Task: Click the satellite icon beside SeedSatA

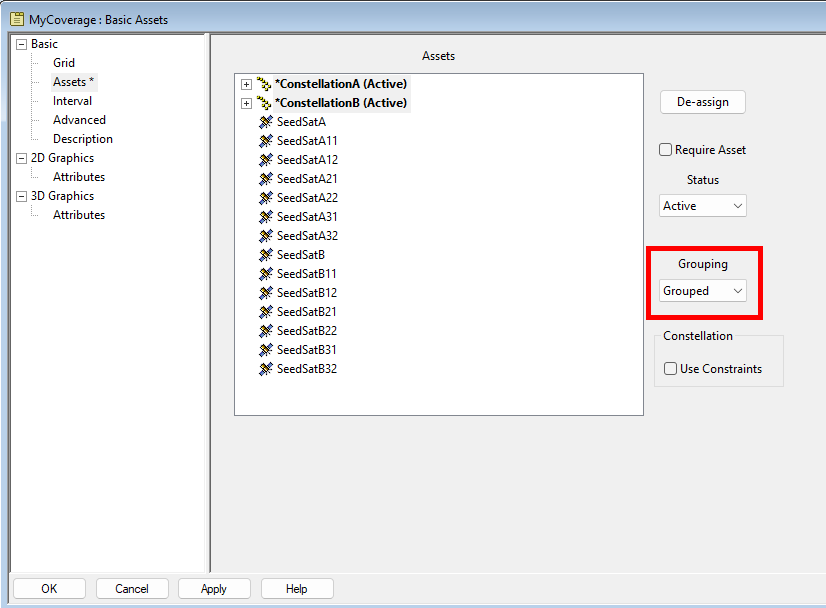Action: click(266, 122)
